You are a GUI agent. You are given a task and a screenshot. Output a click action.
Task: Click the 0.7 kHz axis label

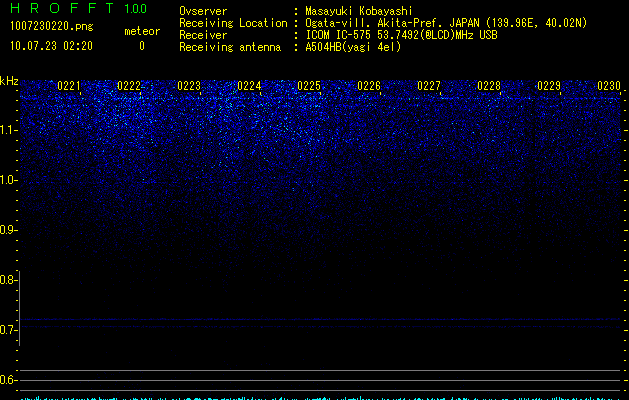point(8,330)
